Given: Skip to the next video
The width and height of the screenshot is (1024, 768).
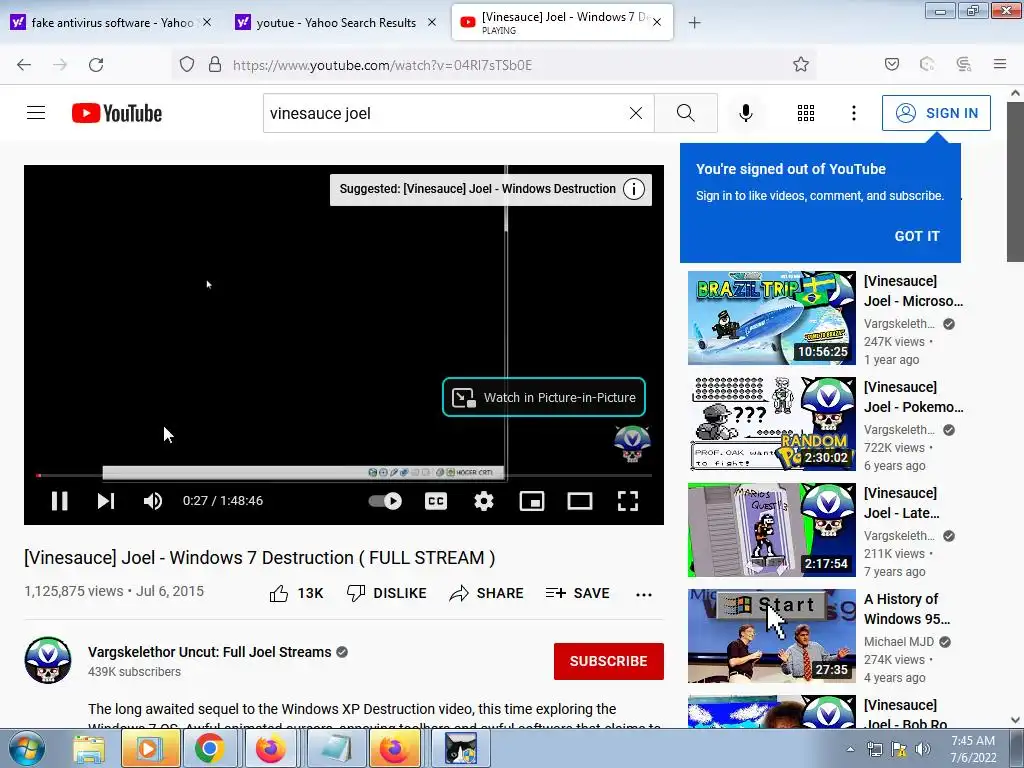Looking at the screenshot, I should (106, 501).
